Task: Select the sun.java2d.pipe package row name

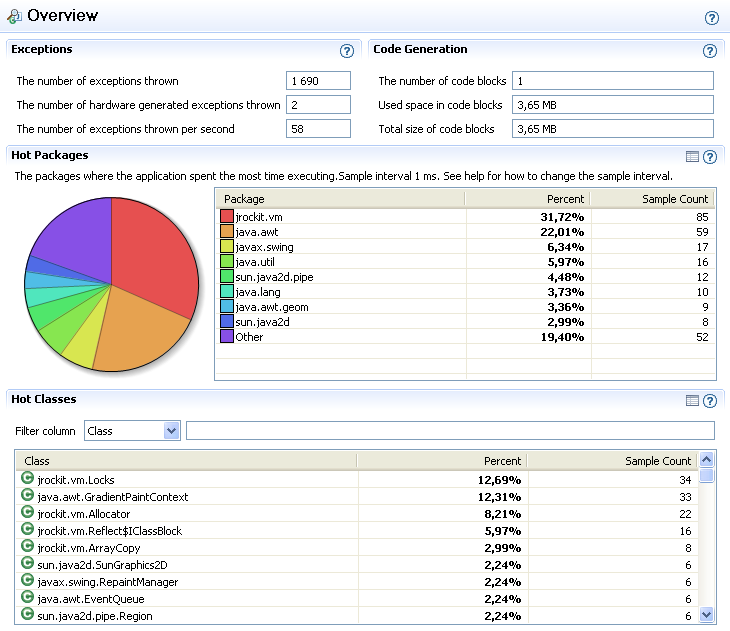Action: (x=274, y=277)
